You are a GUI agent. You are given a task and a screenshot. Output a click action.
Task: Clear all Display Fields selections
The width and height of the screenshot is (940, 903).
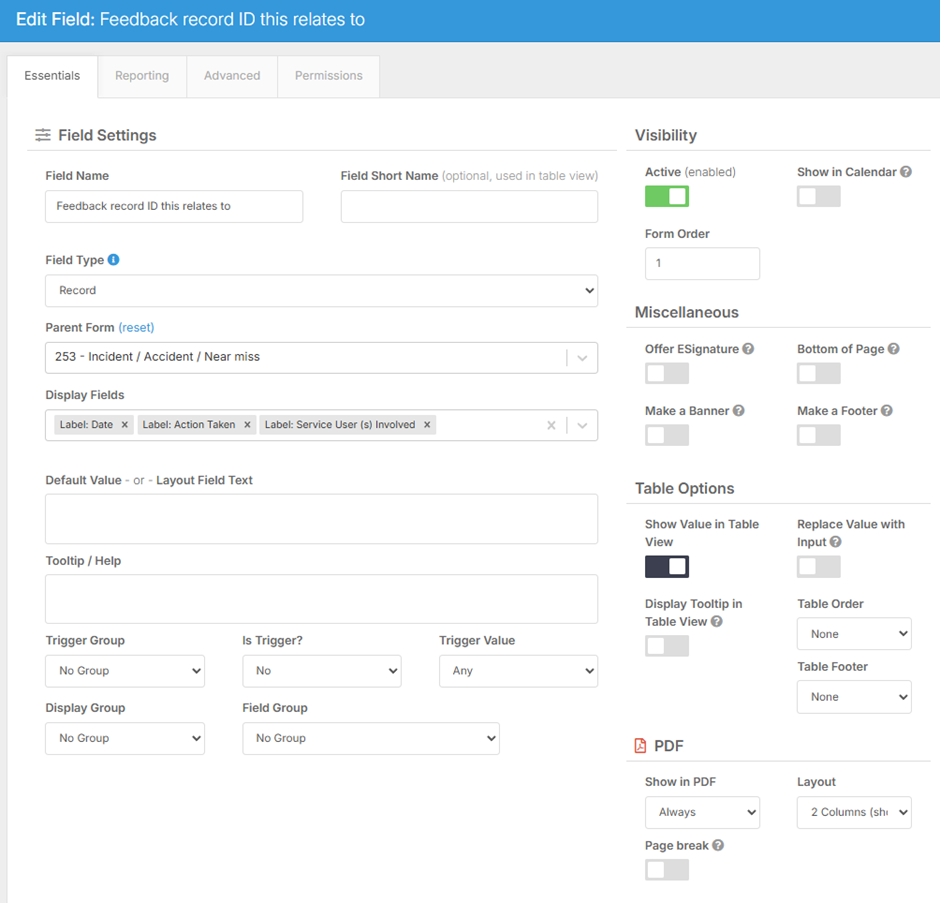[550, 425]
